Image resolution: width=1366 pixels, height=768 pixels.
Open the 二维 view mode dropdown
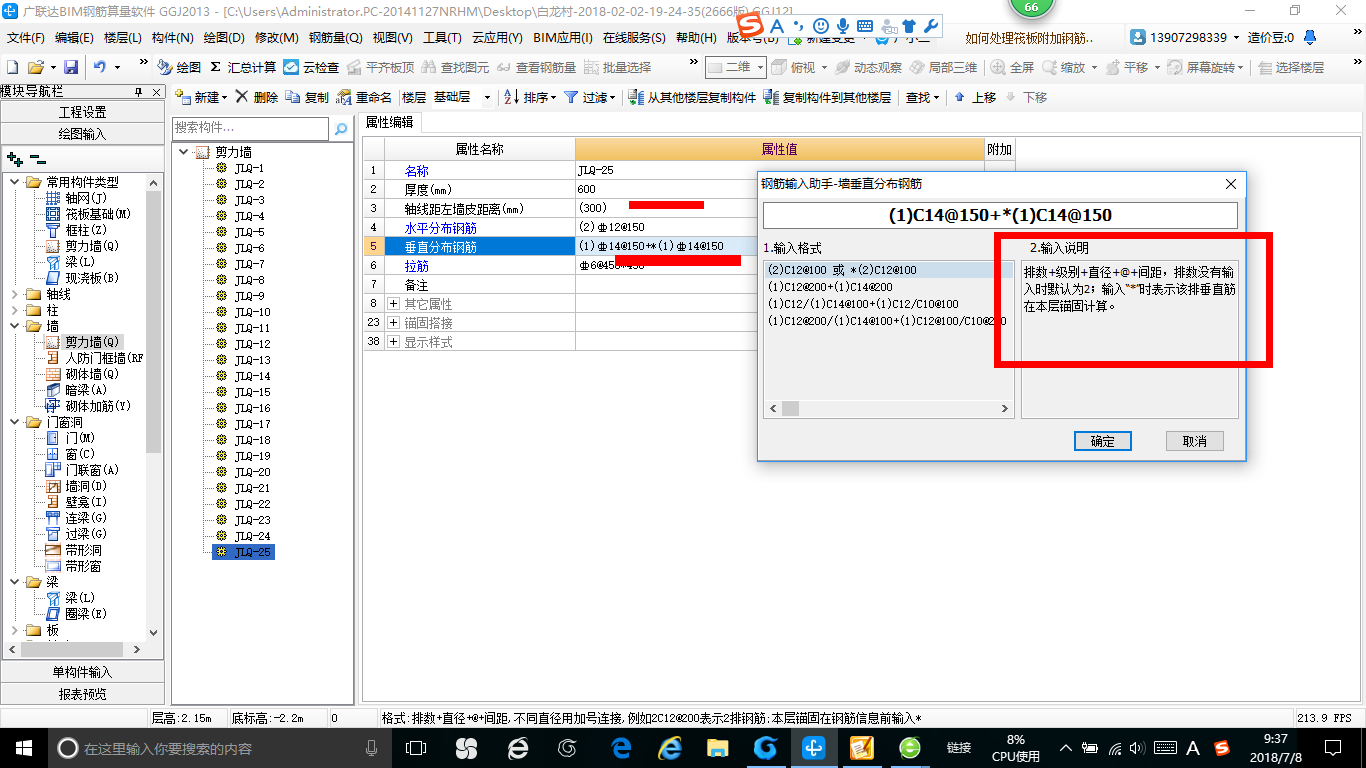coord(736,67)
